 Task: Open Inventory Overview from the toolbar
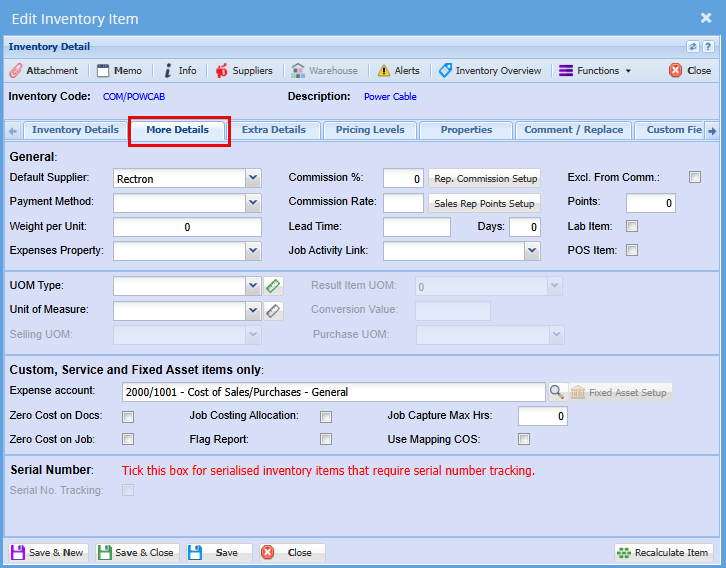pyautogui.click(x=490, y=71)
